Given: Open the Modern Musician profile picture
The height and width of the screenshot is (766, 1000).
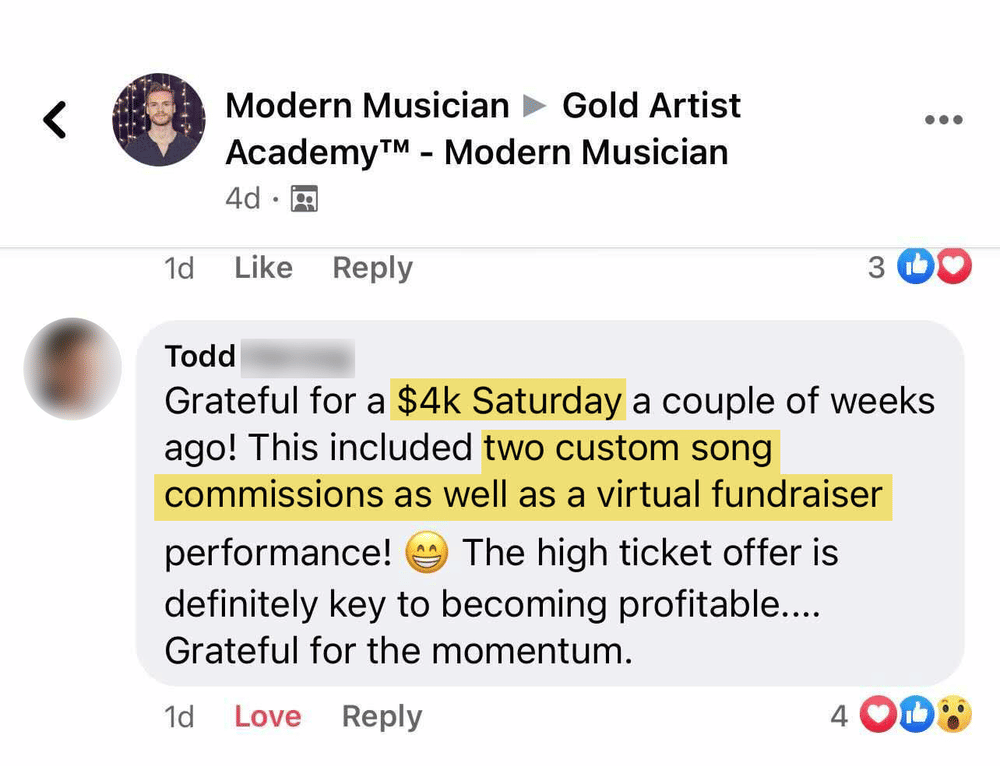Looking at the screenshot, I should click(x=159, y=120).
